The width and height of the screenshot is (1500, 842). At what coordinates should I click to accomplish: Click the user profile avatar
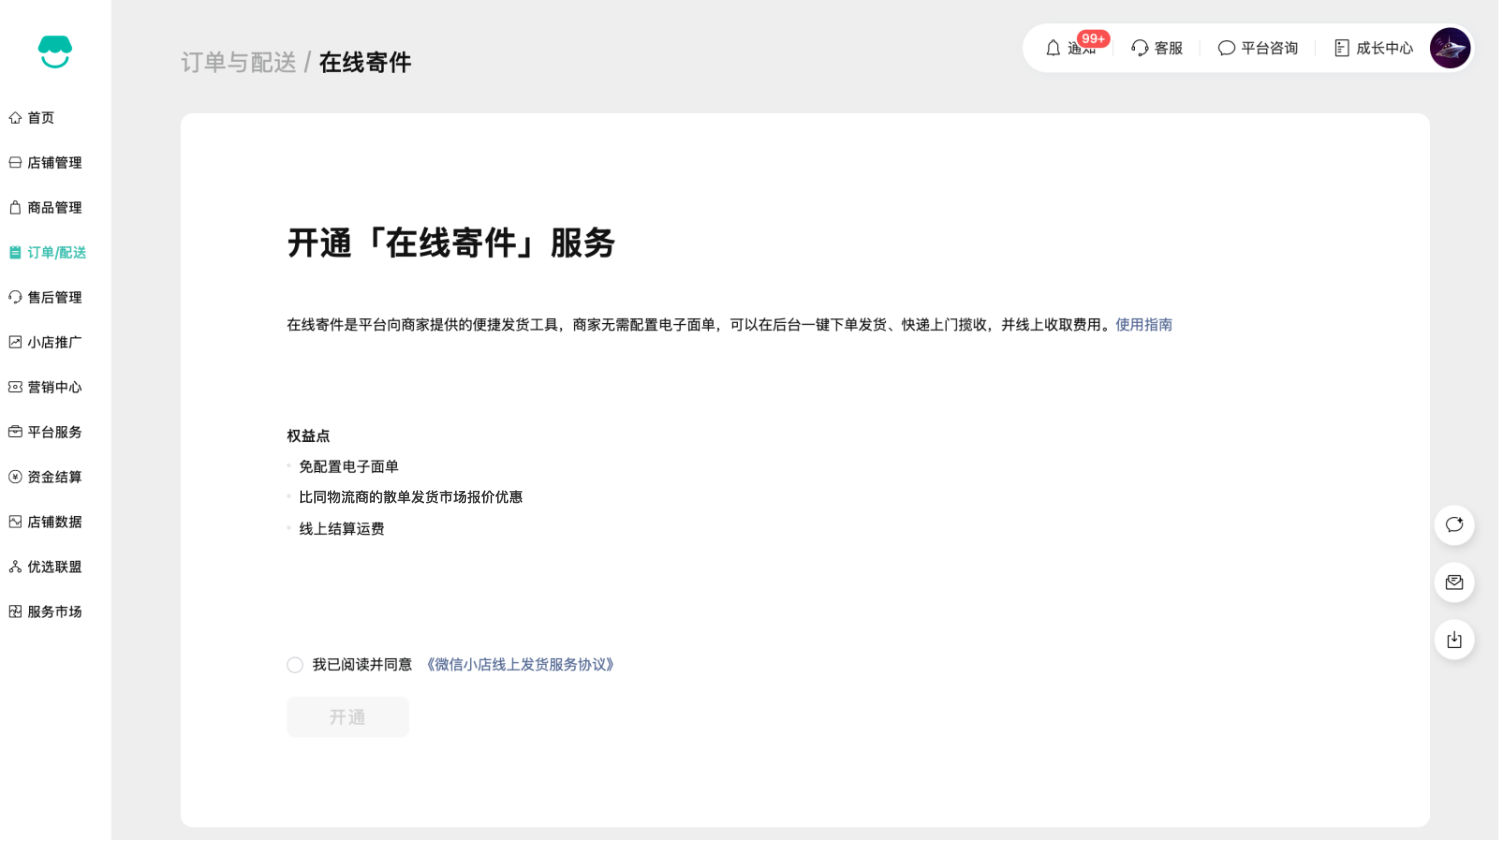tap(1449, 48)
